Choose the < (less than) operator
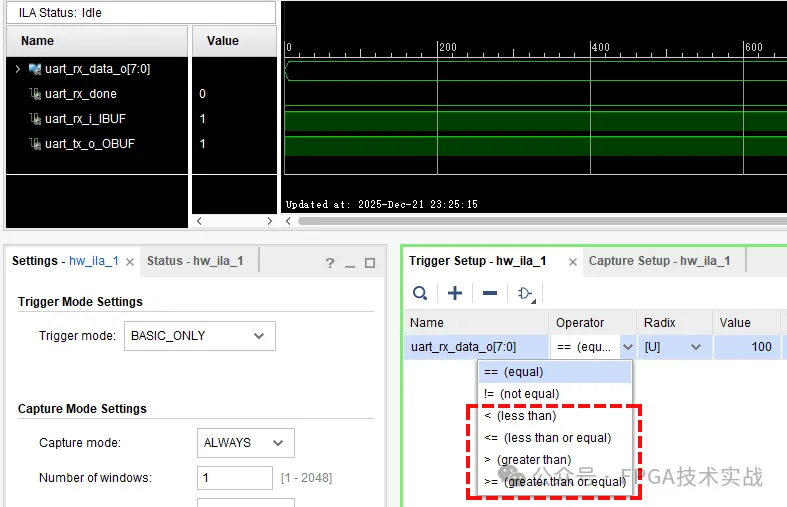Image resolution: width=787 pixels, height=507 pixels. [519, 416]
